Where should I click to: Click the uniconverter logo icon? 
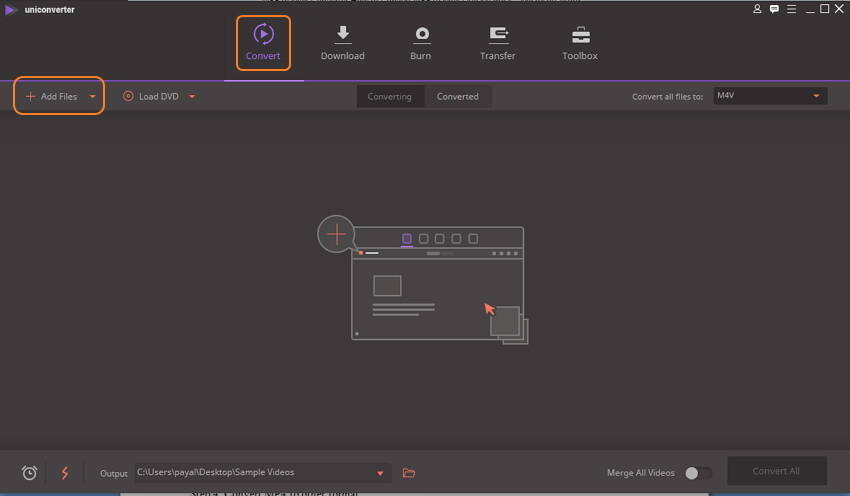[10, 10]
